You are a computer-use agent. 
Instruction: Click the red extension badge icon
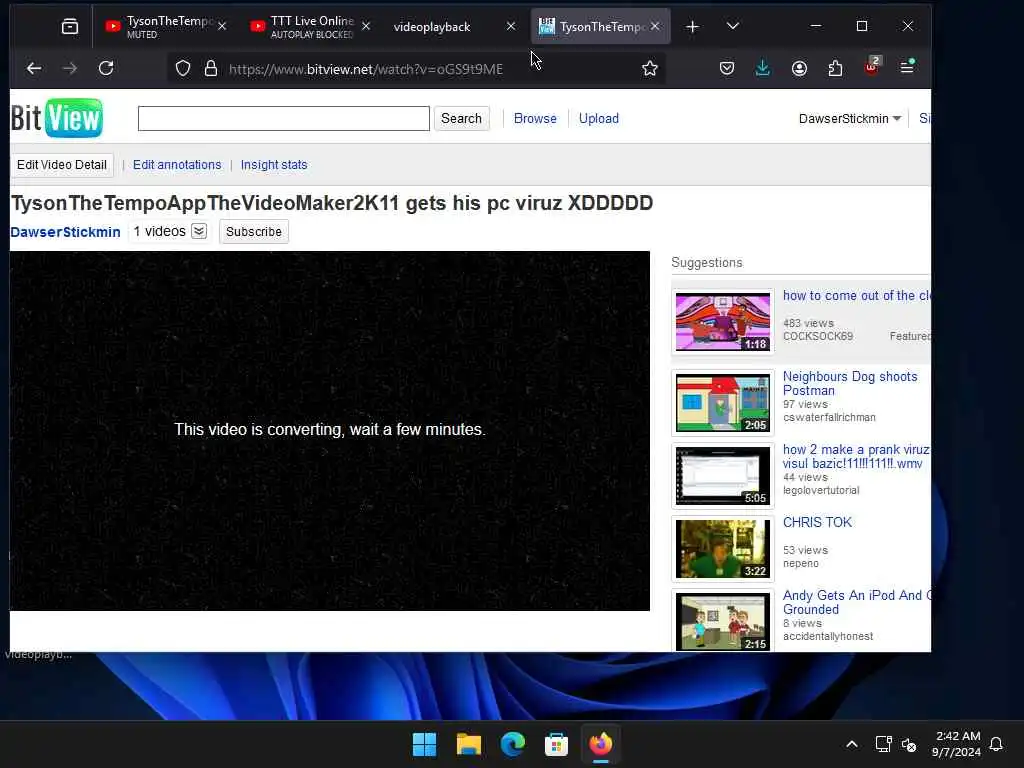click(872, 67)
